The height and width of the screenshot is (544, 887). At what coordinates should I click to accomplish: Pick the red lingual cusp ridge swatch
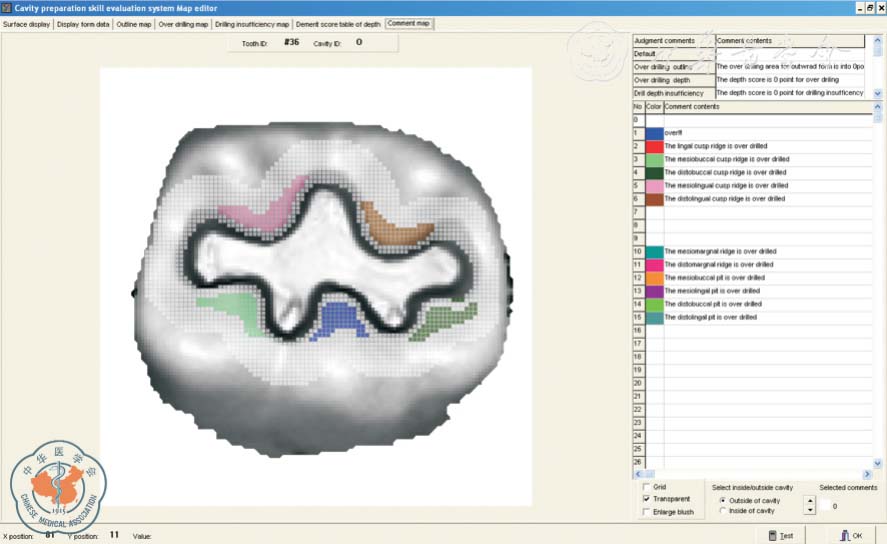tap(654, 146)
